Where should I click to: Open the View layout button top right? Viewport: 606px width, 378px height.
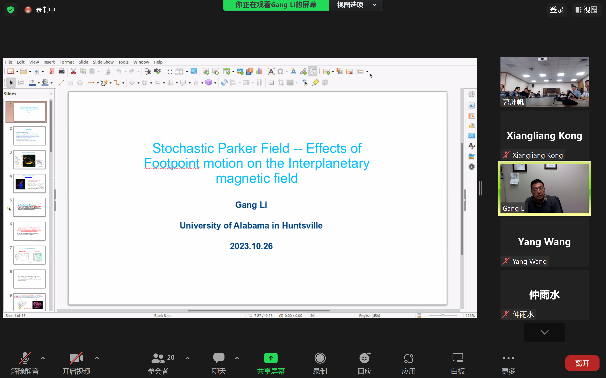pos(586,10)
